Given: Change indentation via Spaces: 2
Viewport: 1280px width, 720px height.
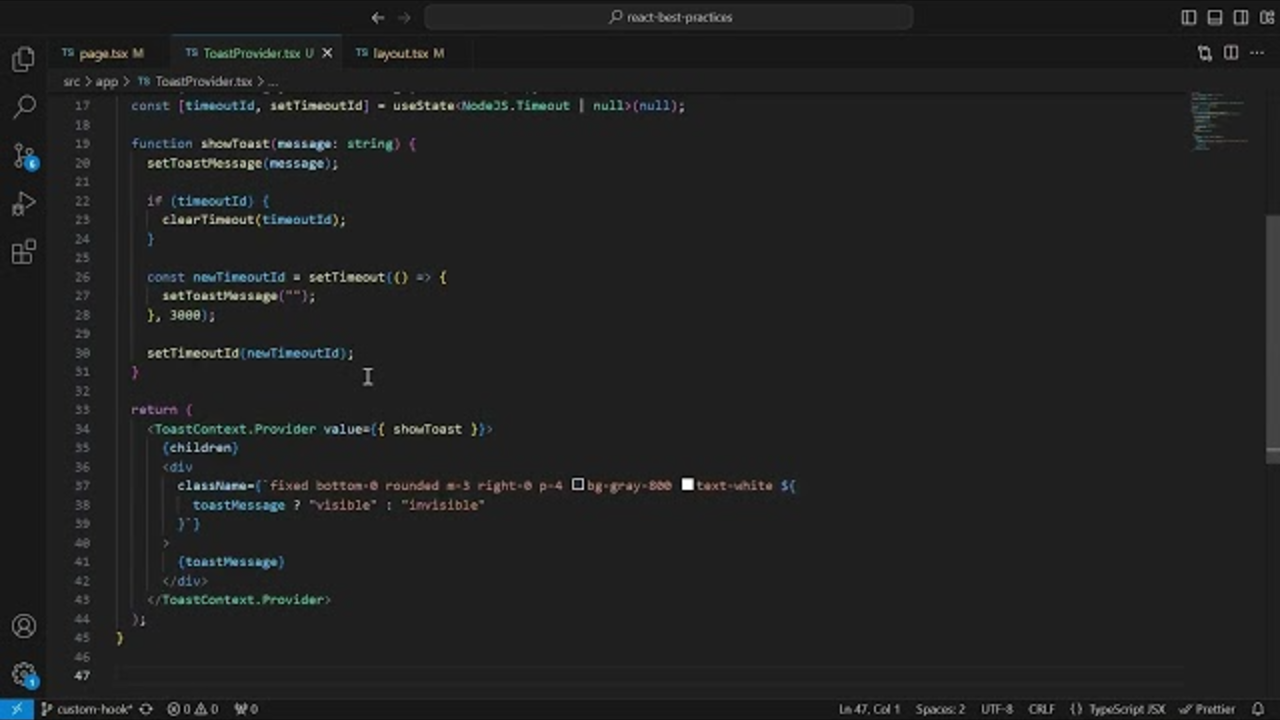Looking at the screenshot, I should click(940, 709).
